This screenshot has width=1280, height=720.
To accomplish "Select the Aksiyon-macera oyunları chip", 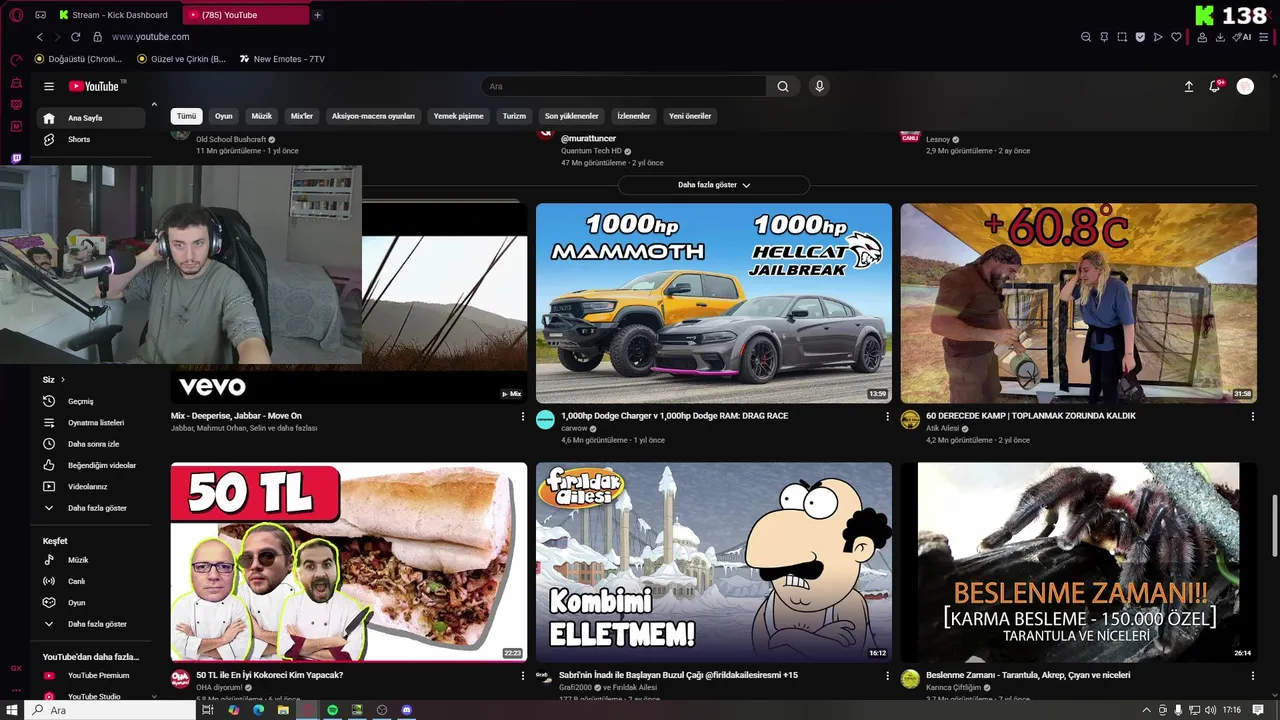I will click(x=373, y=116).
